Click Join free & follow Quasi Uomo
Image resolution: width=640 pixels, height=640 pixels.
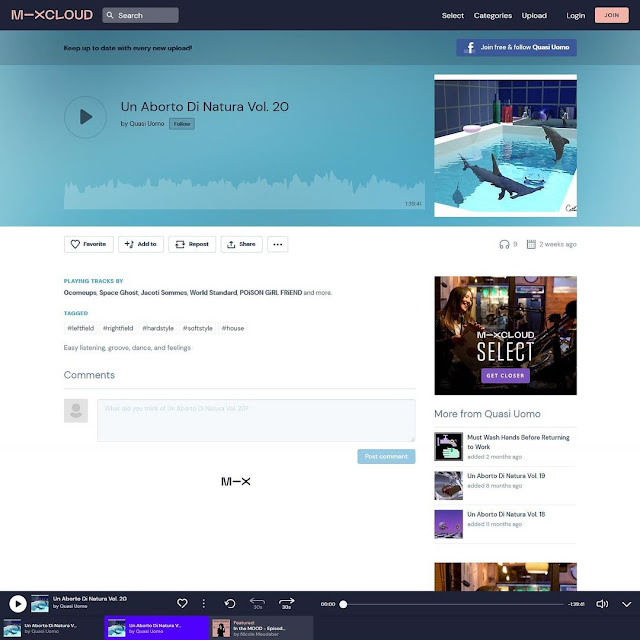tap(516, 47)
